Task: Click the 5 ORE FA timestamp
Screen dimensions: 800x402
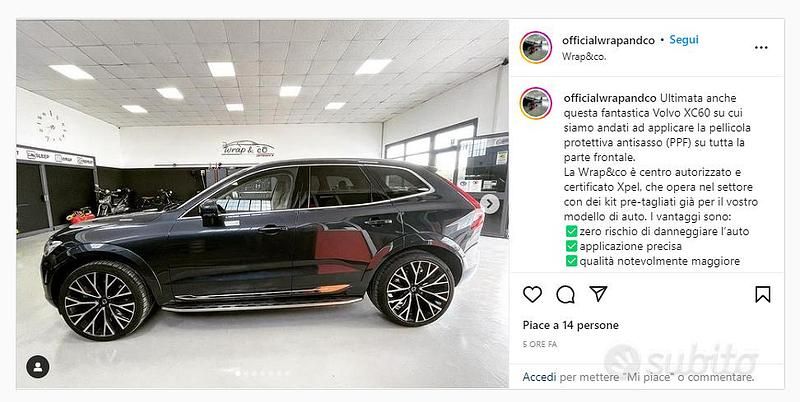Action: point(540,344)
